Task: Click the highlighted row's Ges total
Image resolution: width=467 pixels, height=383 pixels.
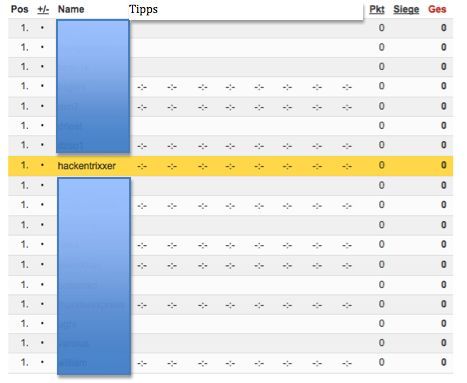Action: 443,165
